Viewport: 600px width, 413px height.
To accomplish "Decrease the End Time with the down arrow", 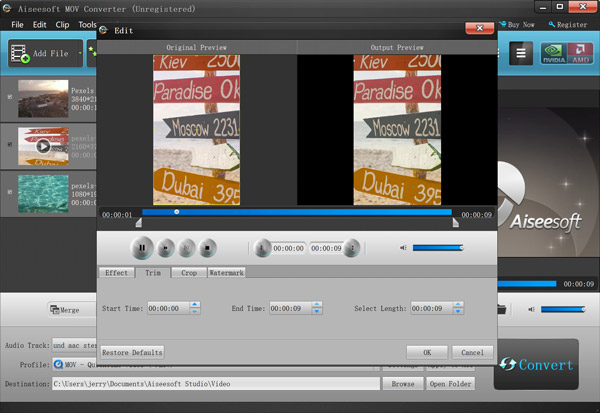I will [316, 311].
